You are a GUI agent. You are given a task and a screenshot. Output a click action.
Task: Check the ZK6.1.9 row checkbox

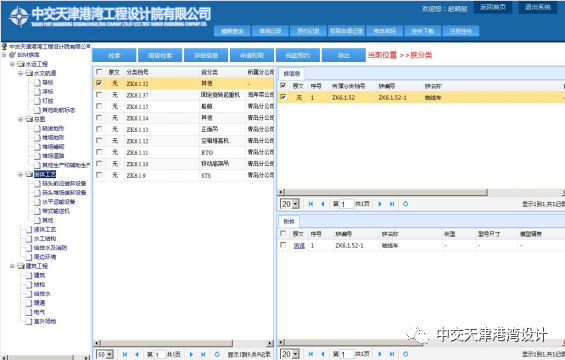tap(99, 175)
